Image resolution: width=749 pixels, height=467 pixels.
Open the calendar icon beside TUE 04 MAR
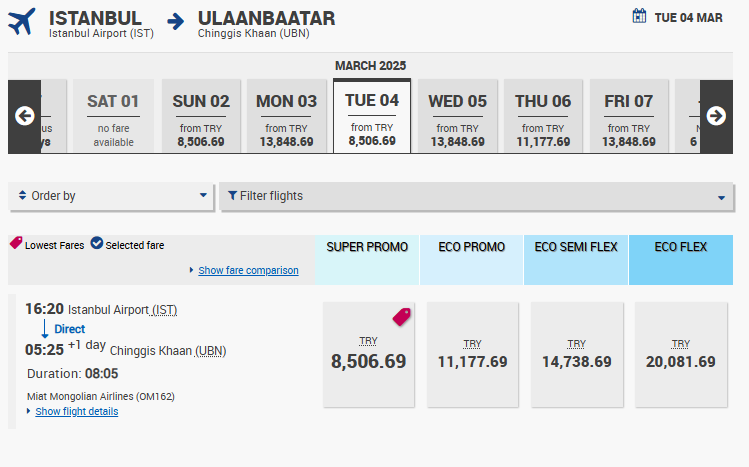tap(639, 16)
